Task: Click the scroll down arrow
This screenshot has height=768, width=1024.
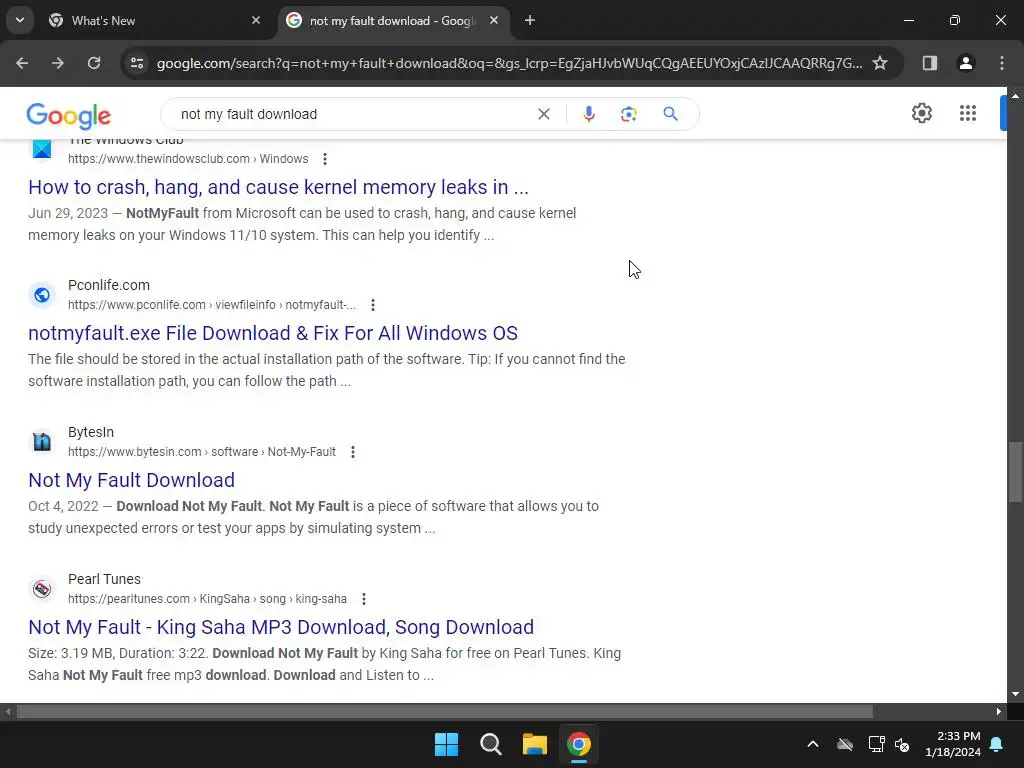Action: [x=1015, y=694]
